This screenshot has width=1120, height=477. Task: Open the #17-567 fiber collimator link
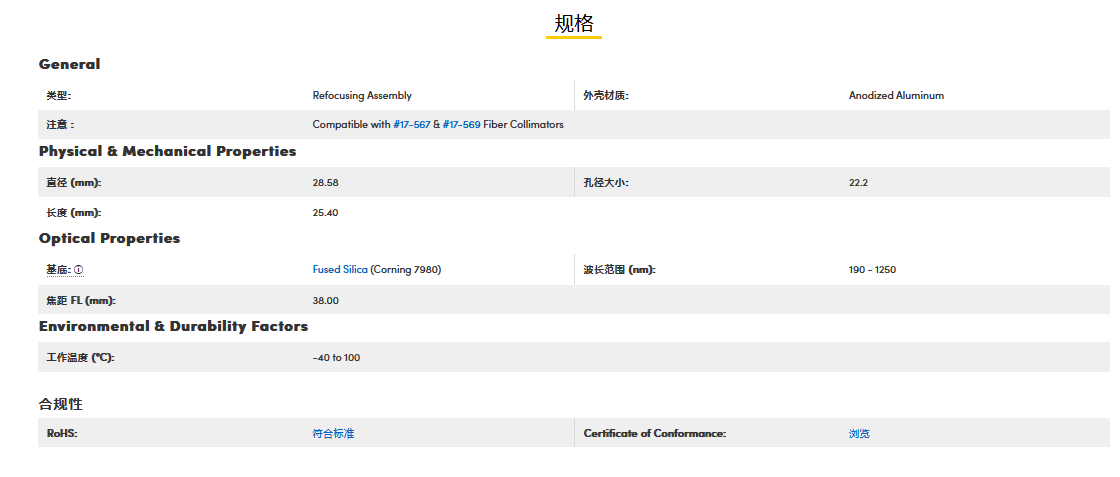coord(411,125)
